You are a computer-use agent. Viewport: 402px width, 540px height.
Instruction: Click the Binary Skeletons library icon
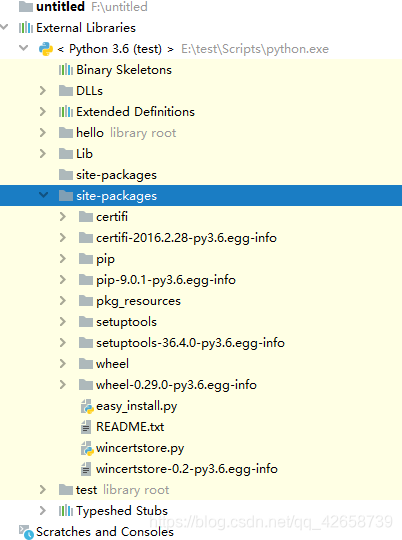[x=66, y=70]
